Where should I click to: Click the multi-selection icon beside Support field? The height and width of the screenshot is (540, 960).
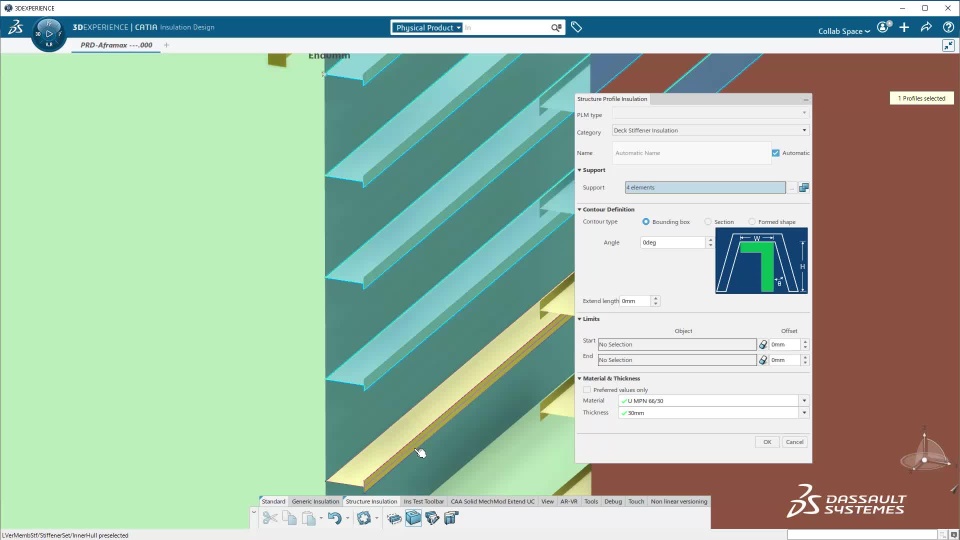[804, 187]
